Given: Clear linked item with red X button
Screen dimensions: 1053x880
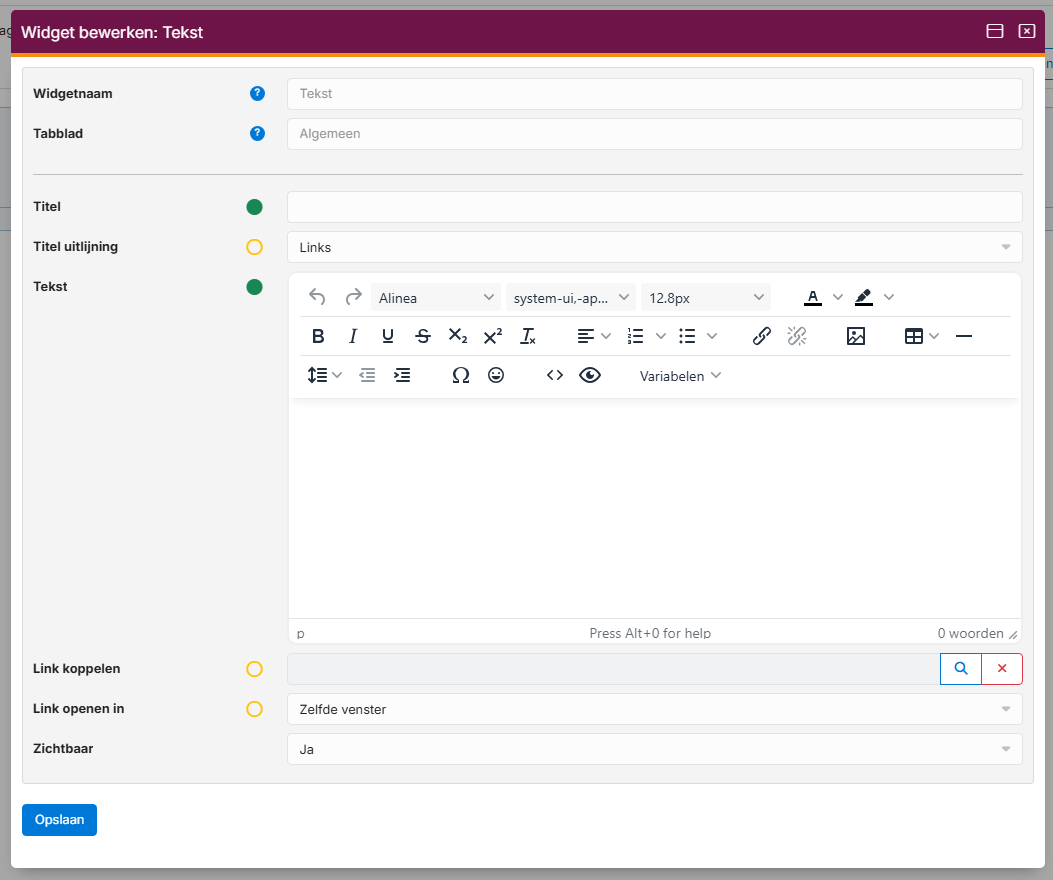Looking at the screenshot, I should (x=1002, y=669).
